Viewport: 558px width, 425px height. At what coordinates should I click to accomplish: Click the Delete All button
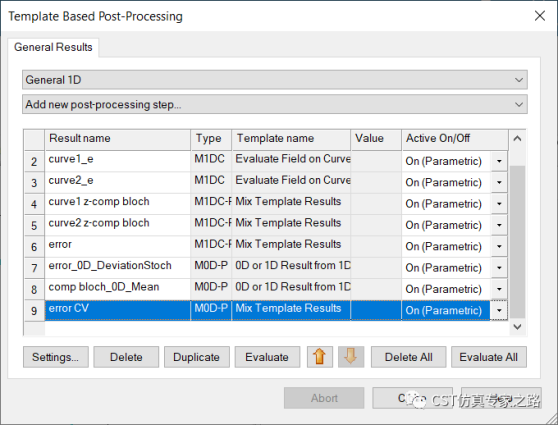(409, 357)
